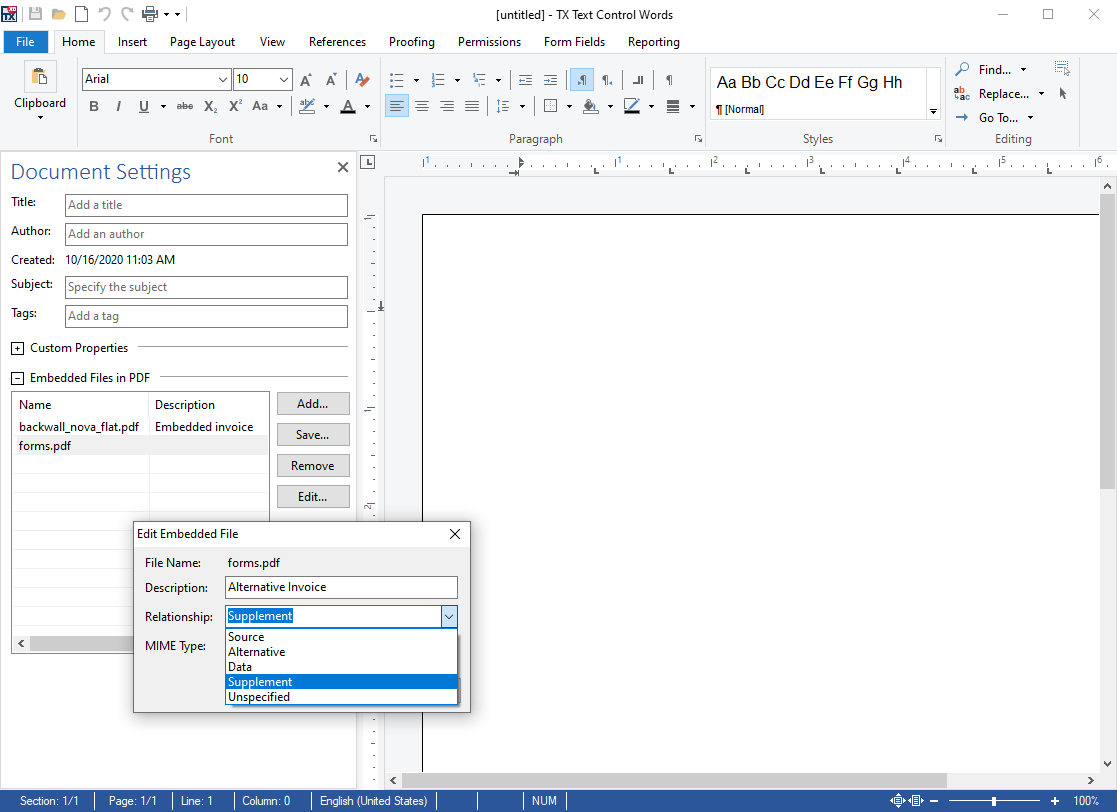This screenshot has width=1117, height=812.
Task: Undo the last action
Action: click(x=104, y=14)
